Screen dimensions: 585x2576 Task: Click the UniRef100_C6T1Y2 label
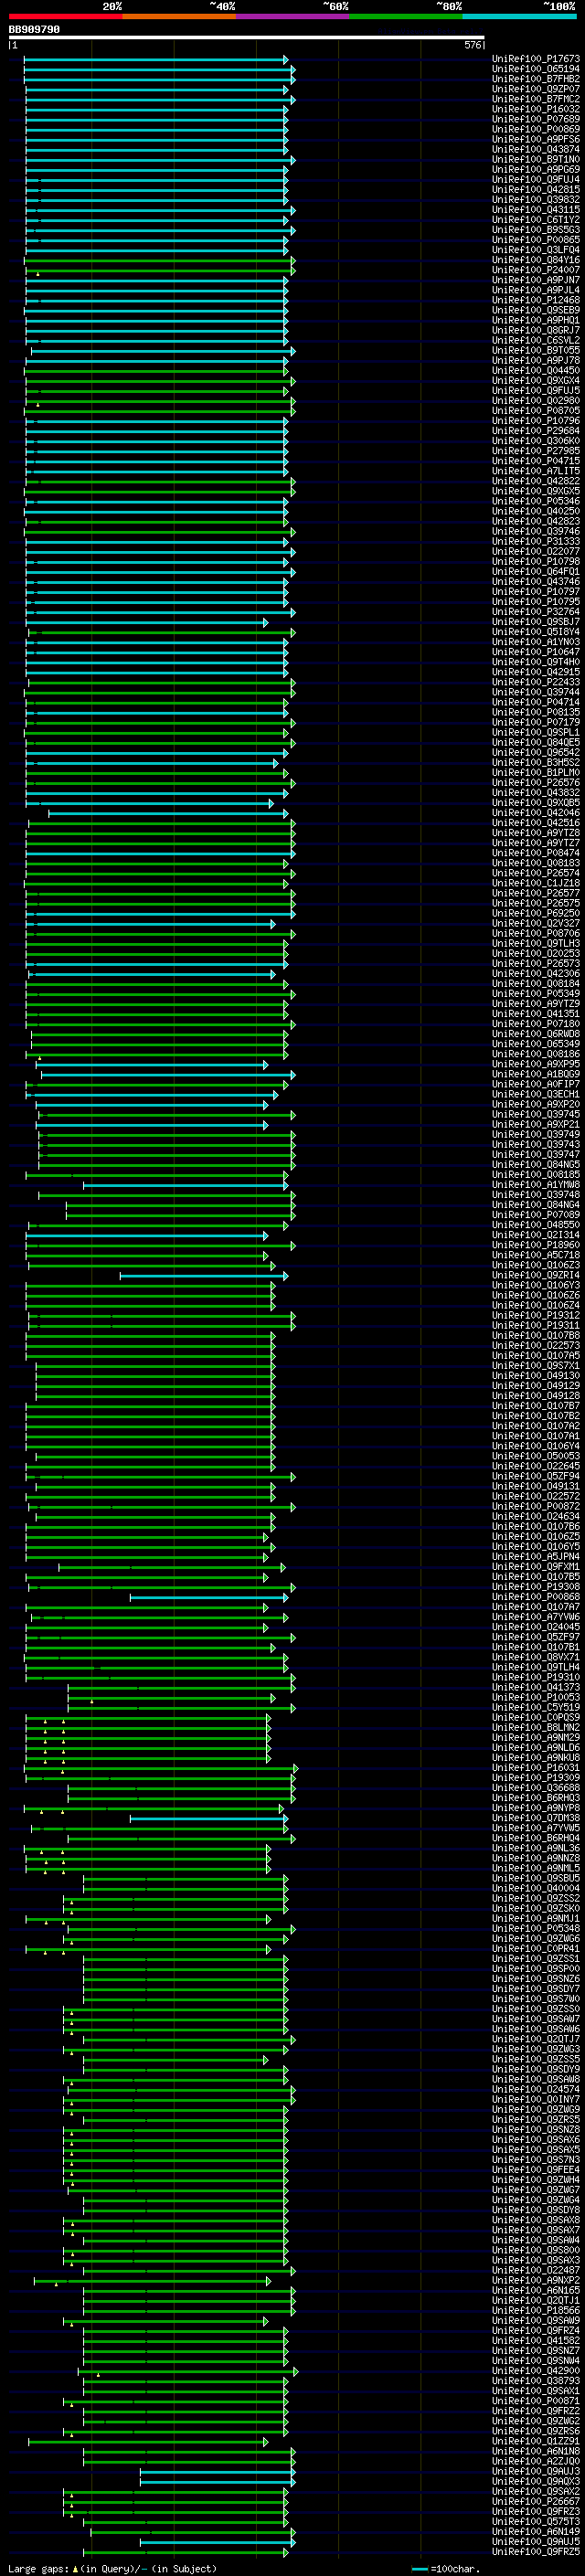click(x=536, y=220)
